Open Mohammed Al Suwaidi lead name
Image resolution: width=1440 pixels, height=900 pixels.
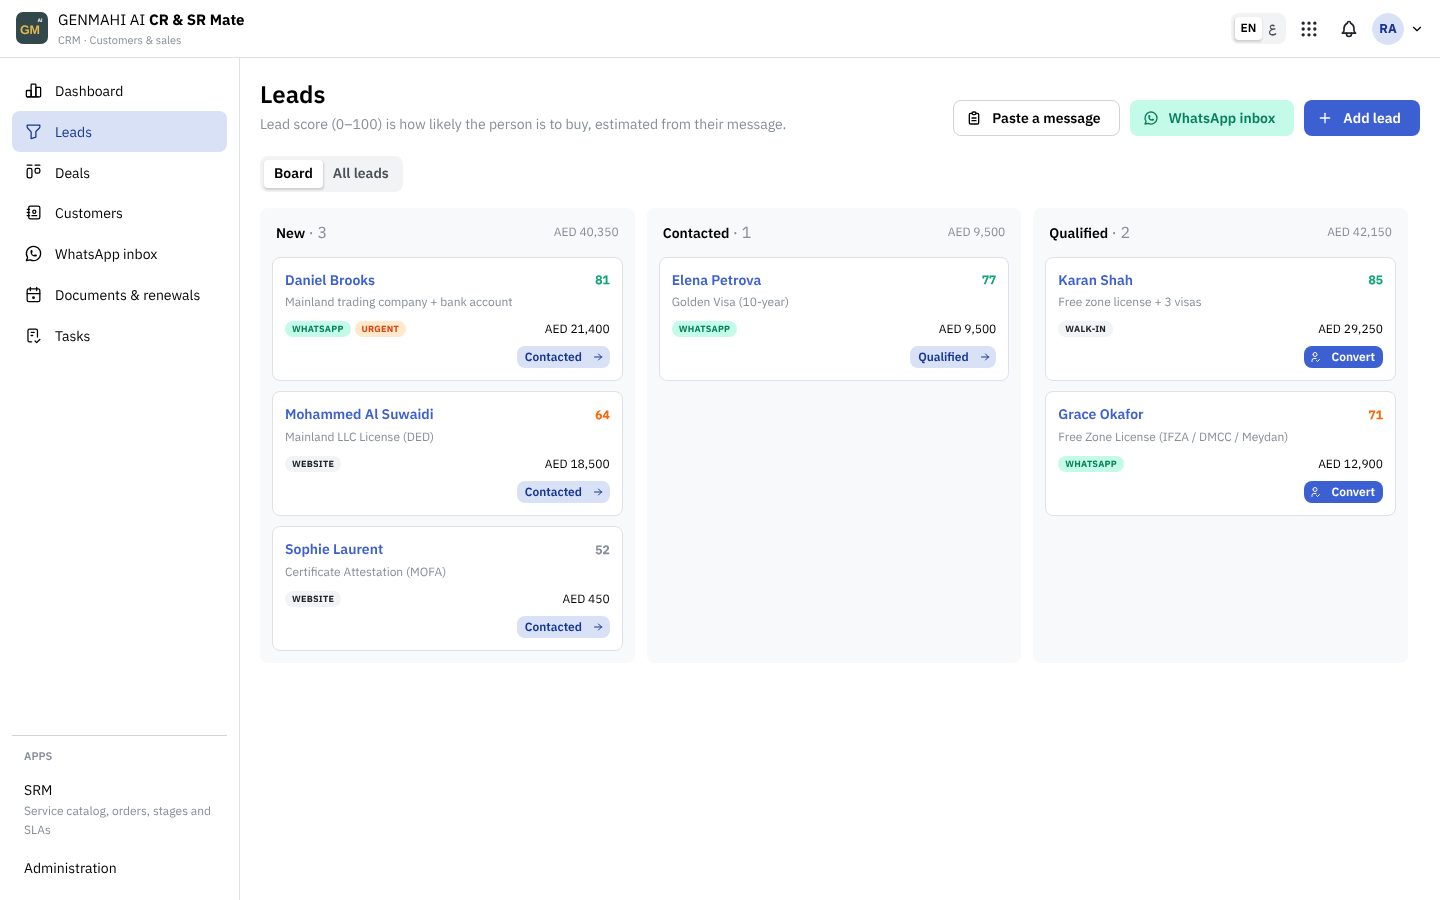359,414
